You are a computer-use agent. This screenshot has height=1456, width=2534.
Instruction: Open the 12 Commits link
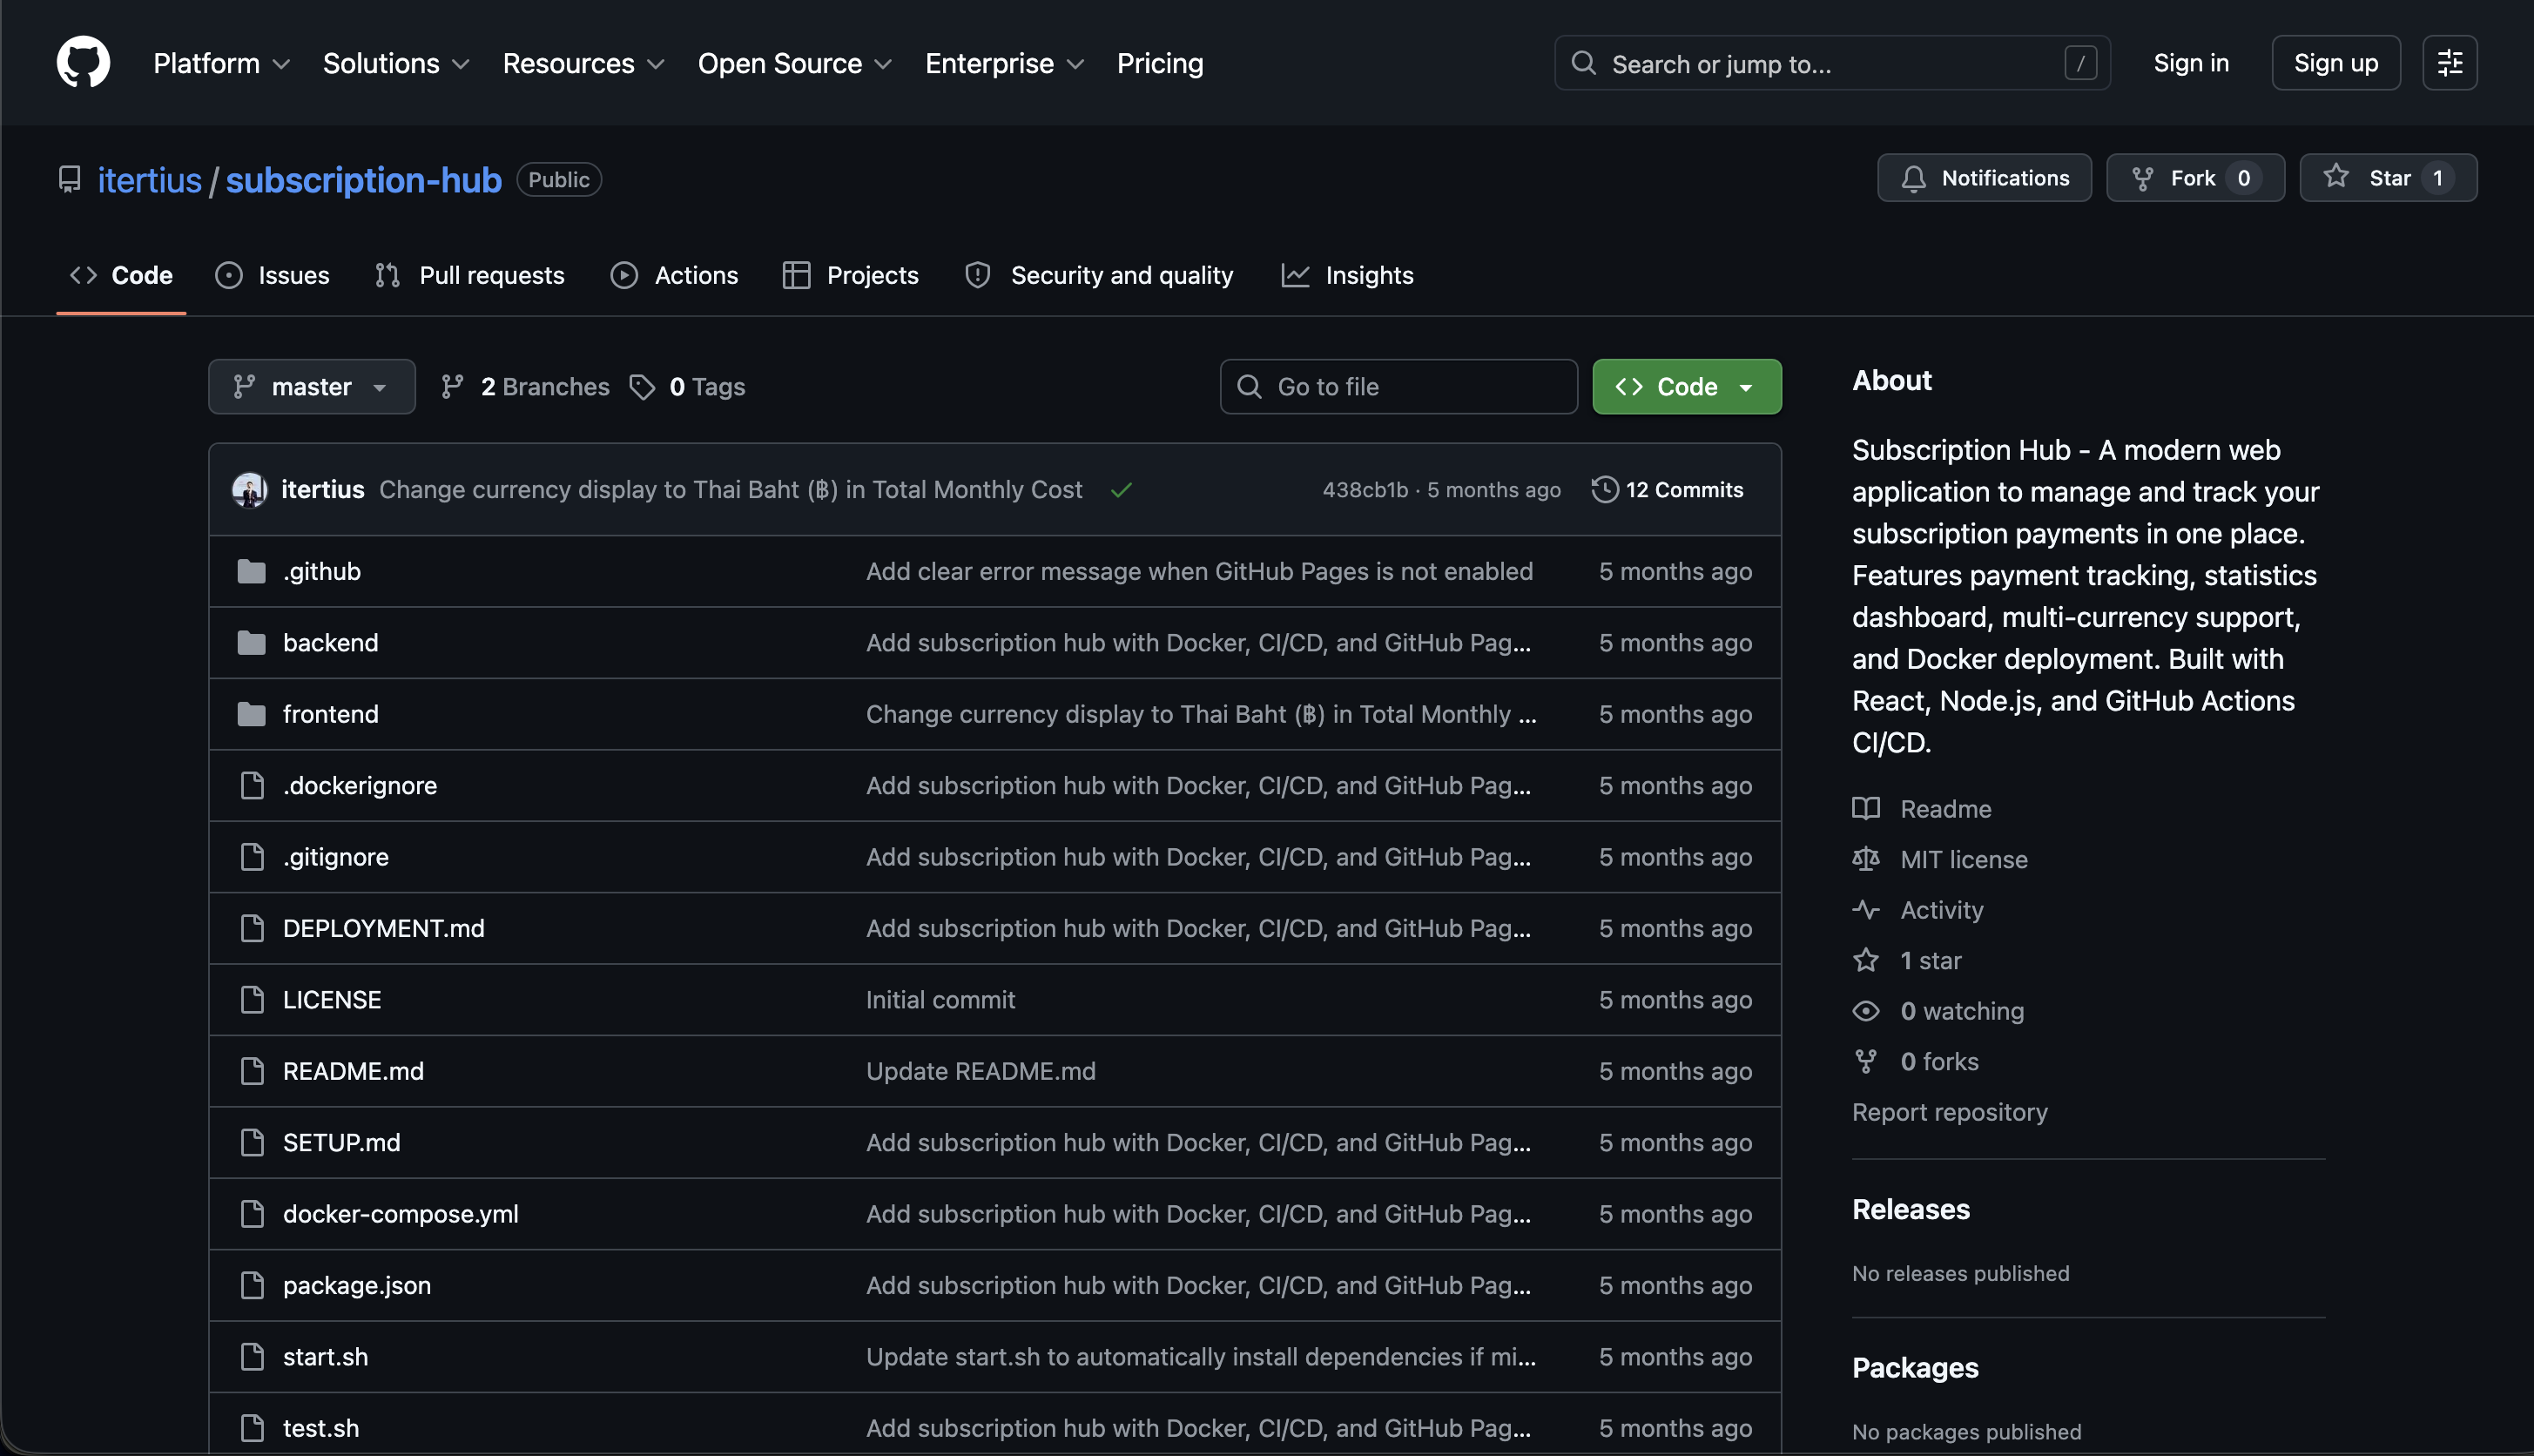point(1667,489)
